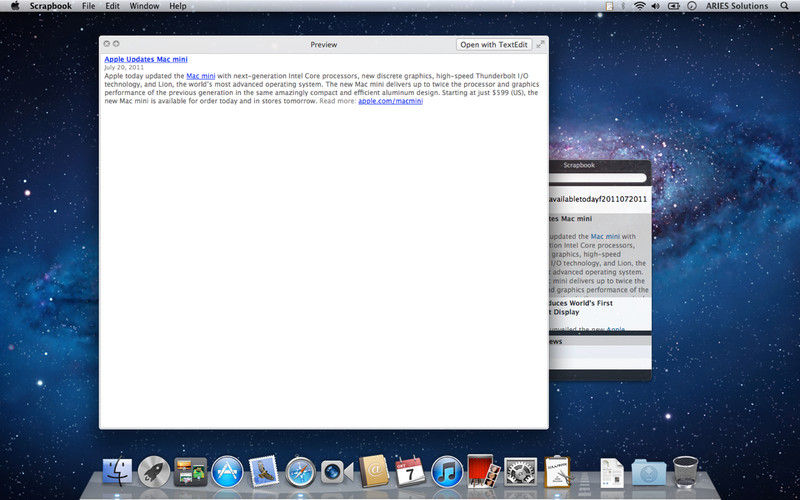Image resolution: width=800 pixels, height=500 pixels.
Task: Click the battery status icon
Action: [x=673, y=6]
